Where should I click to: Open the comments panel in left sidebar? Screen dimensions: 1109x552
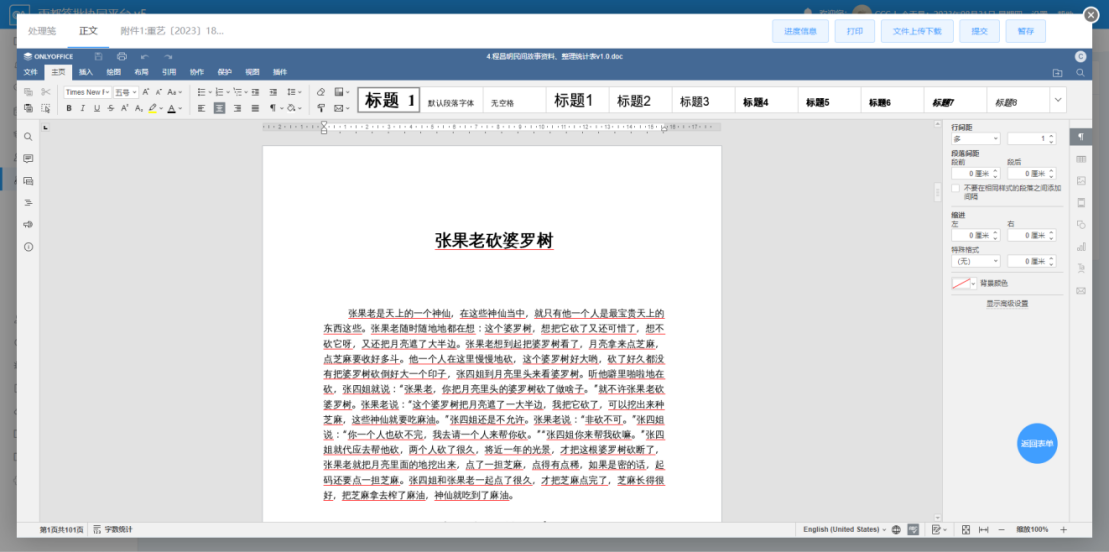click(x=28, y=159)
